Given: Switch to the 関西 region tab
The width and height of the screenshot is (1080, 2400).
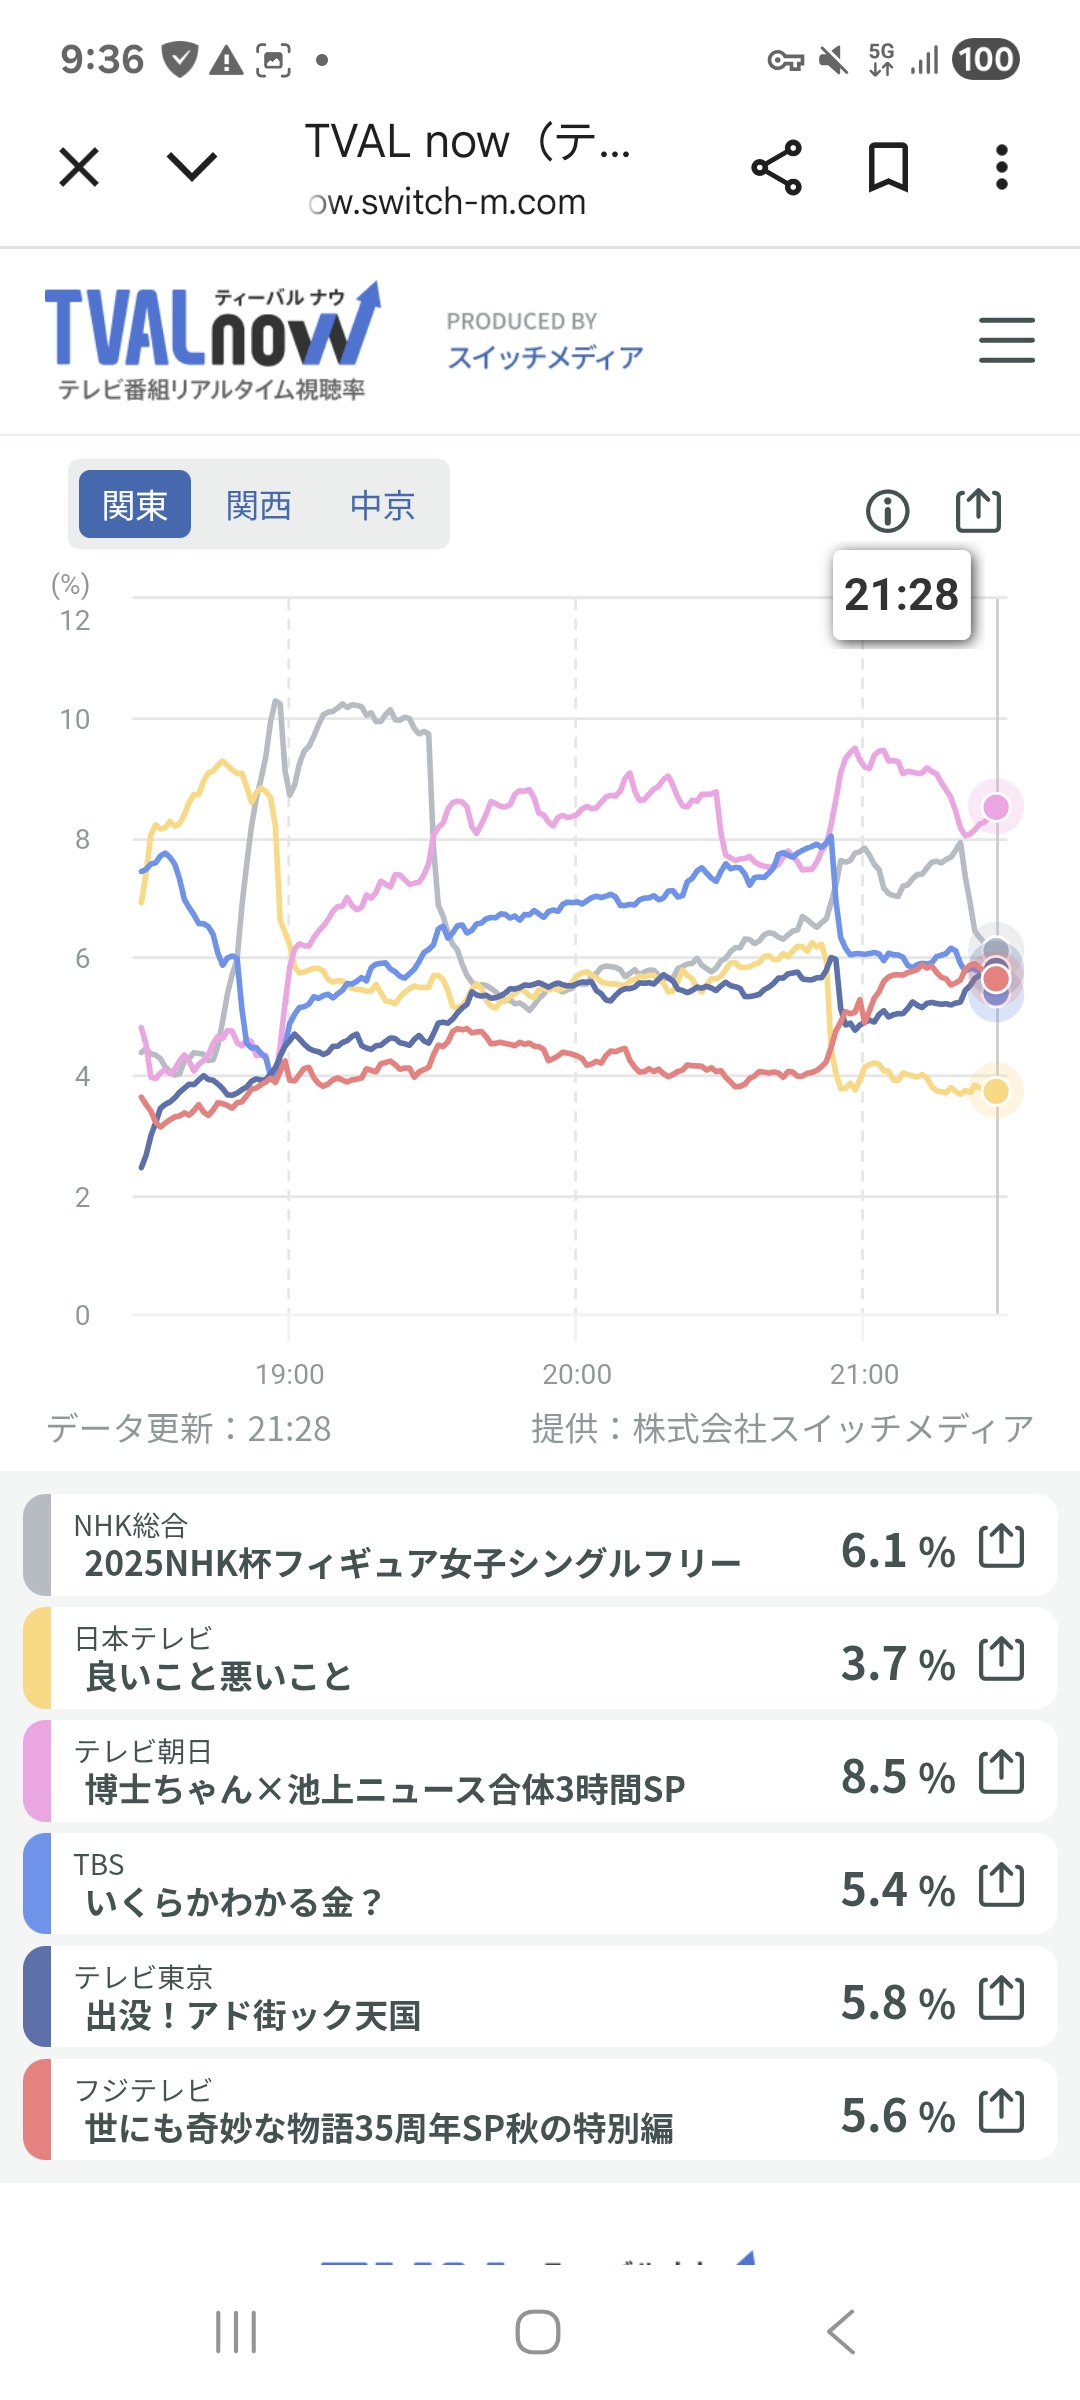Looking at the screenshot, I should tap(258, 505).
